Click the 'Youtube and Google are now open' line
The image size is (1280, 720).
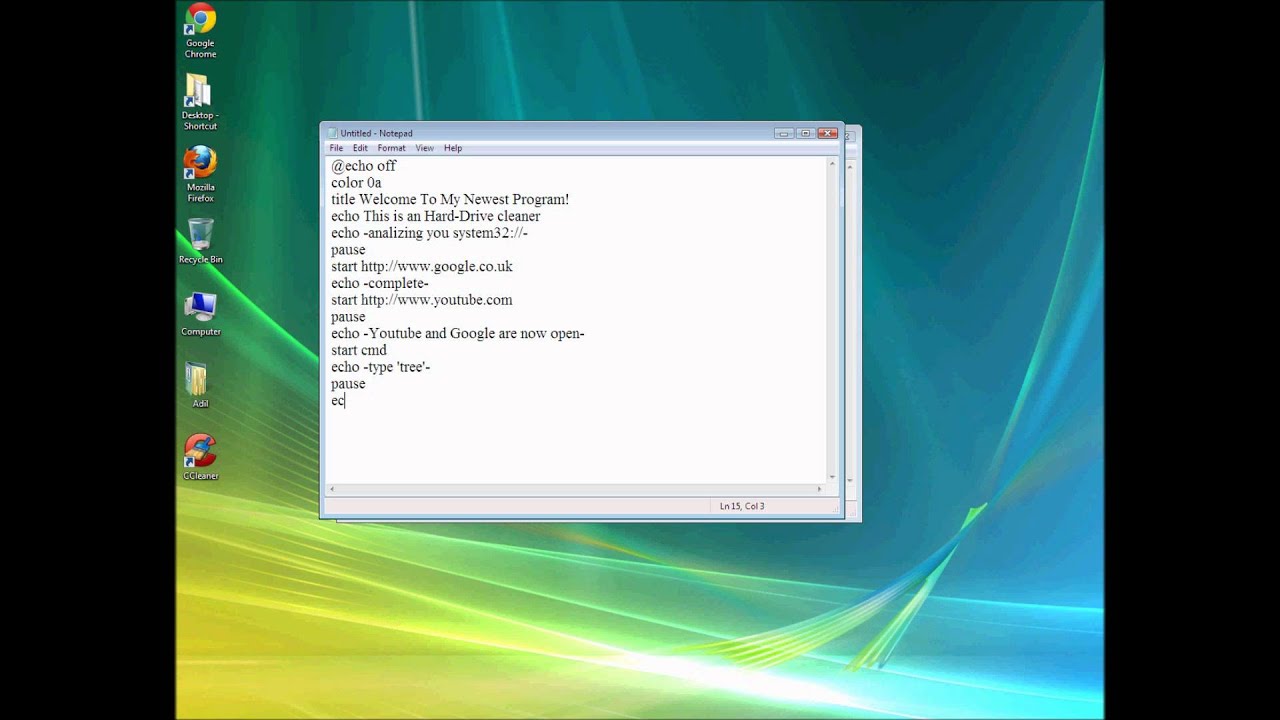458,334
